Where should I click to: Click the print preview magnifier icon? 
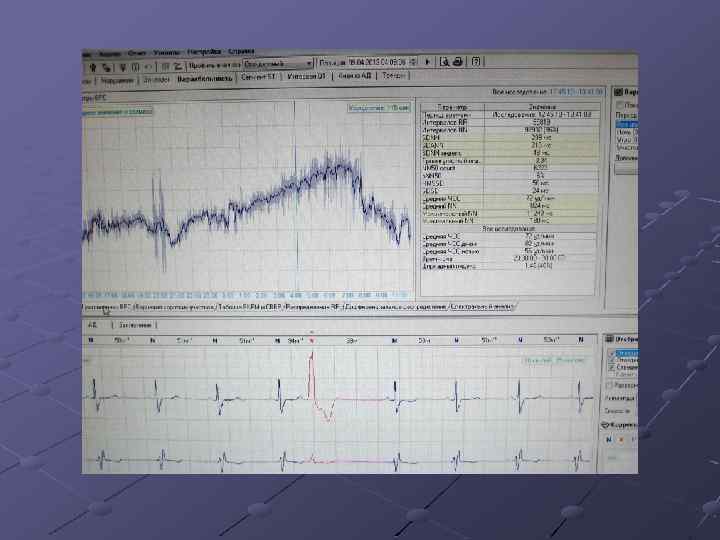[x=444, y=62]
